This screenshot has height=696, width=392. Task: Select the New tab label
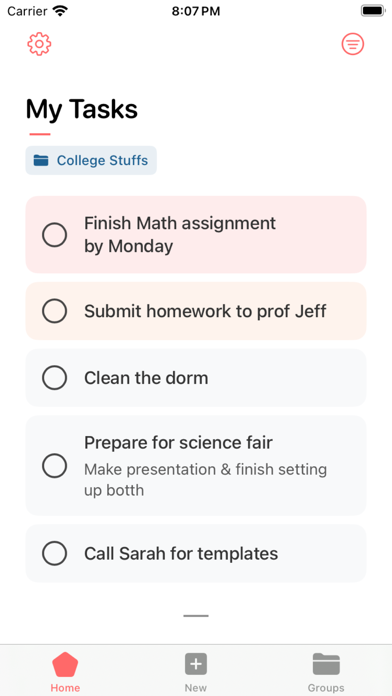tap(196, 688)
